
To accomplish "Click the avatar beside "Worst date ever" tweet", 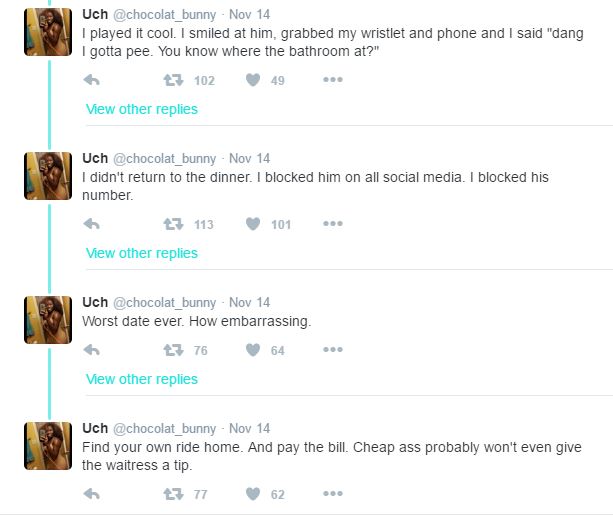I will click(48, 320).
